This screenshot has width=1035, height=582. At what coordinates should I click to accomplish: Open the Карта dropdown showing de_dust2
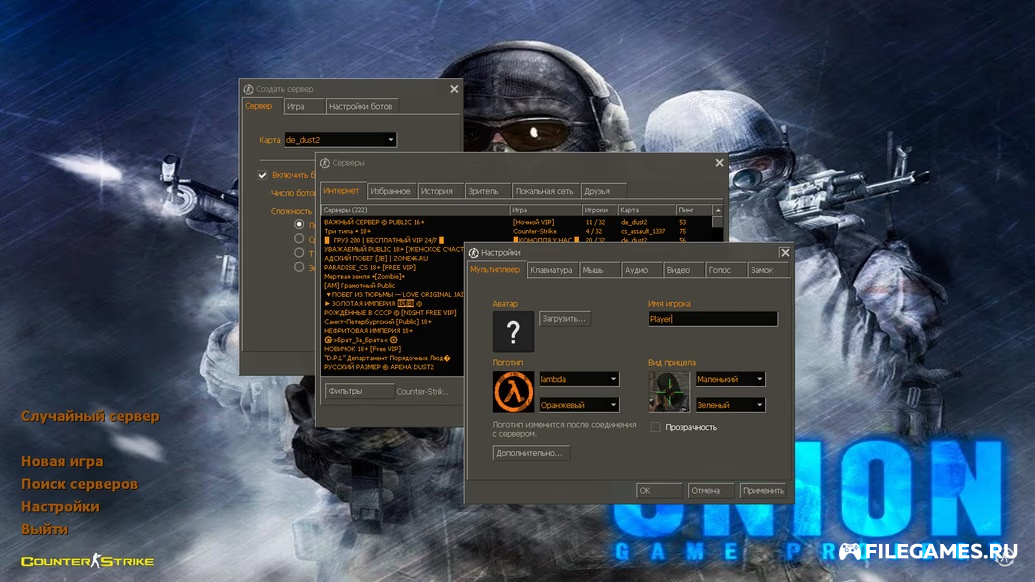[340, 140]
